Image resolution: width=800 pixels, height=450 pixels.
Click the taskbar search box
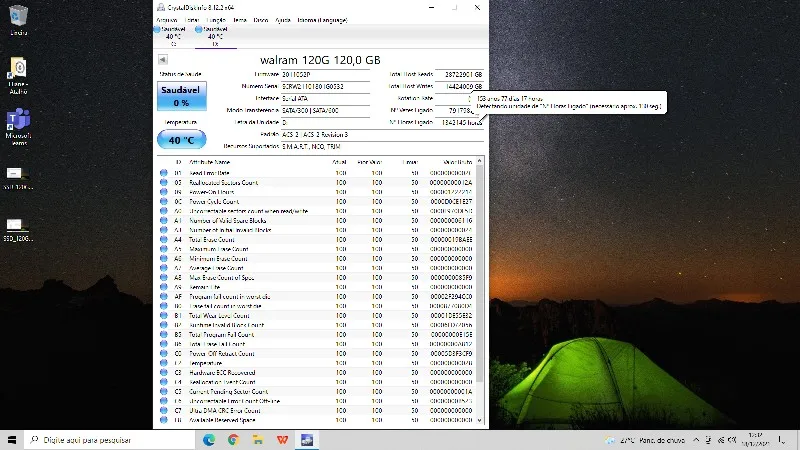pos(109,440)
